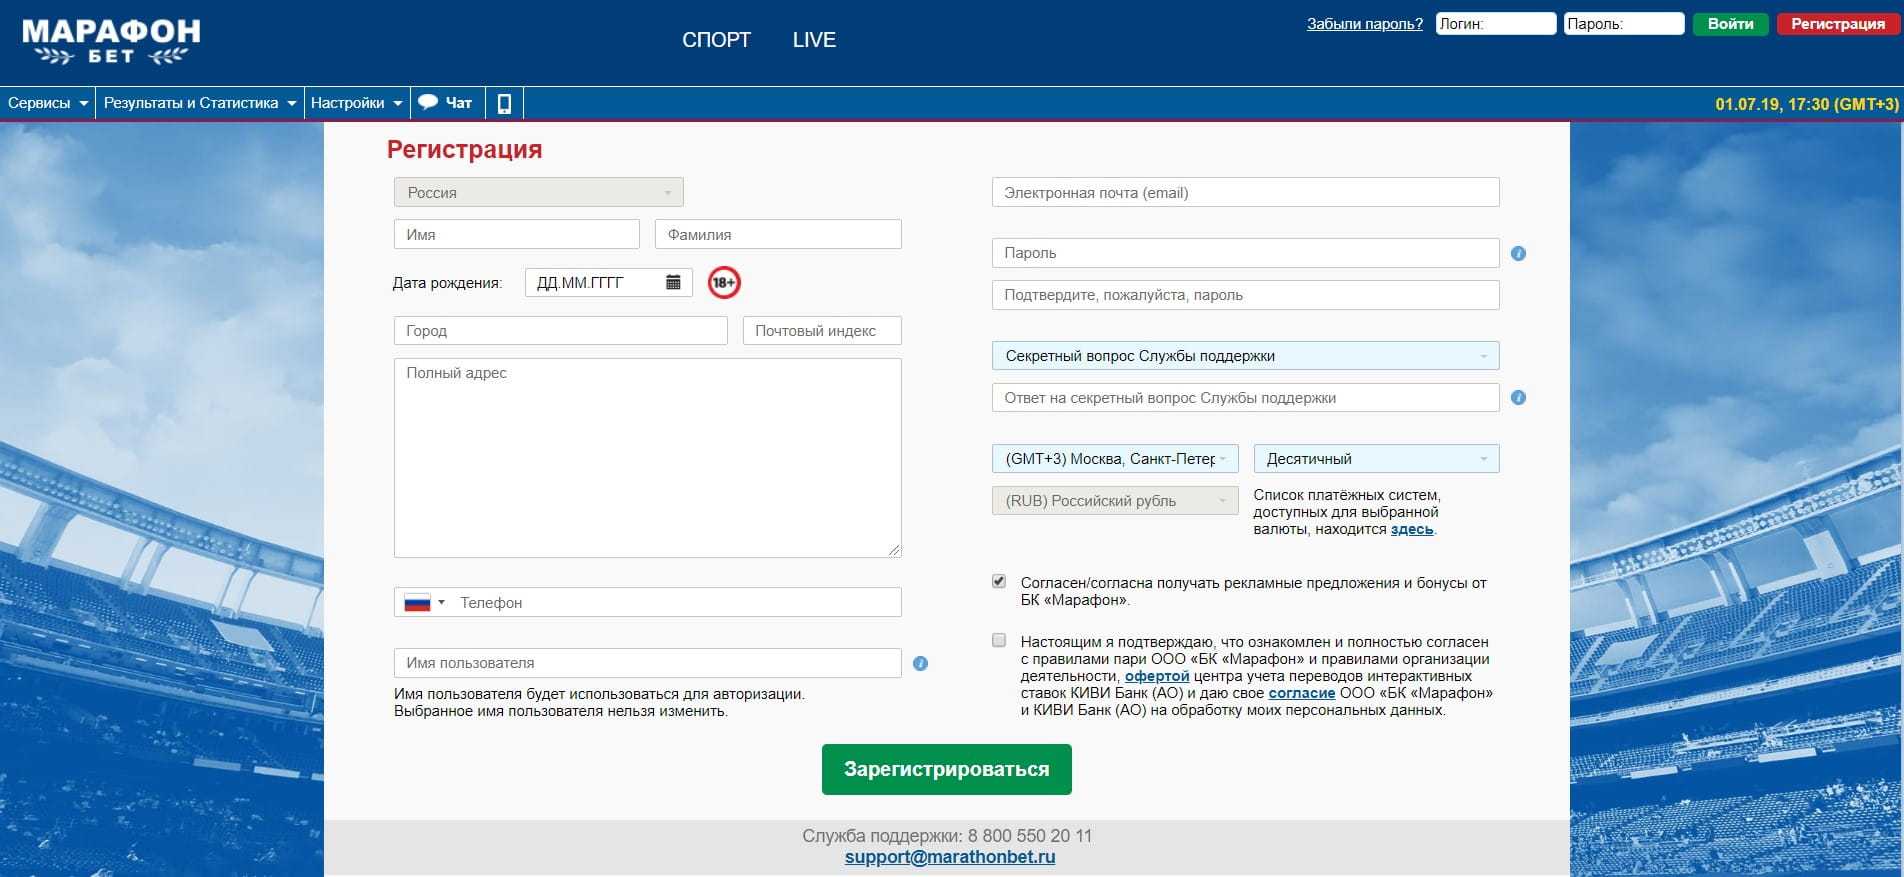Click the green Войти button
The height and width of the screenshot is (877, 1904).
coord(1730,24)
